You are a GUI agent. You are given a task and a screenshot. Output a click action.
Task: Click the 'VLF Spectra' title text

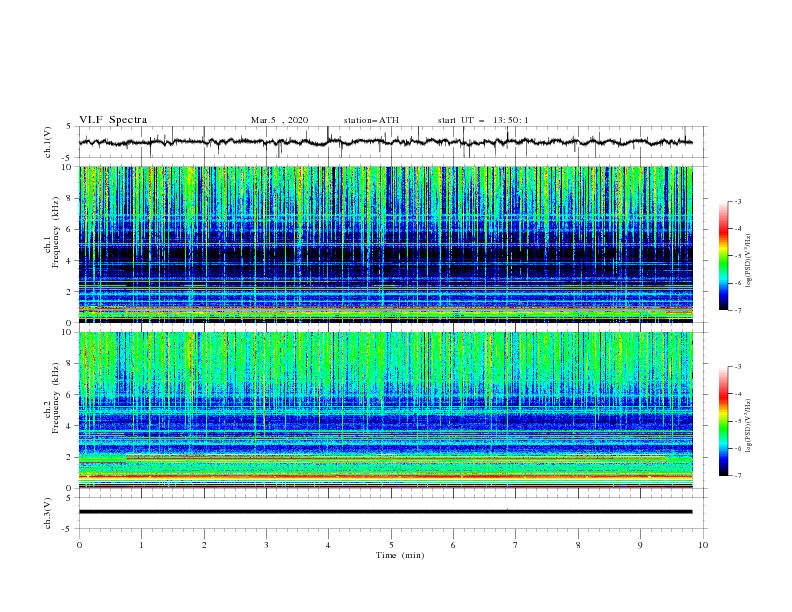point(113,120)
